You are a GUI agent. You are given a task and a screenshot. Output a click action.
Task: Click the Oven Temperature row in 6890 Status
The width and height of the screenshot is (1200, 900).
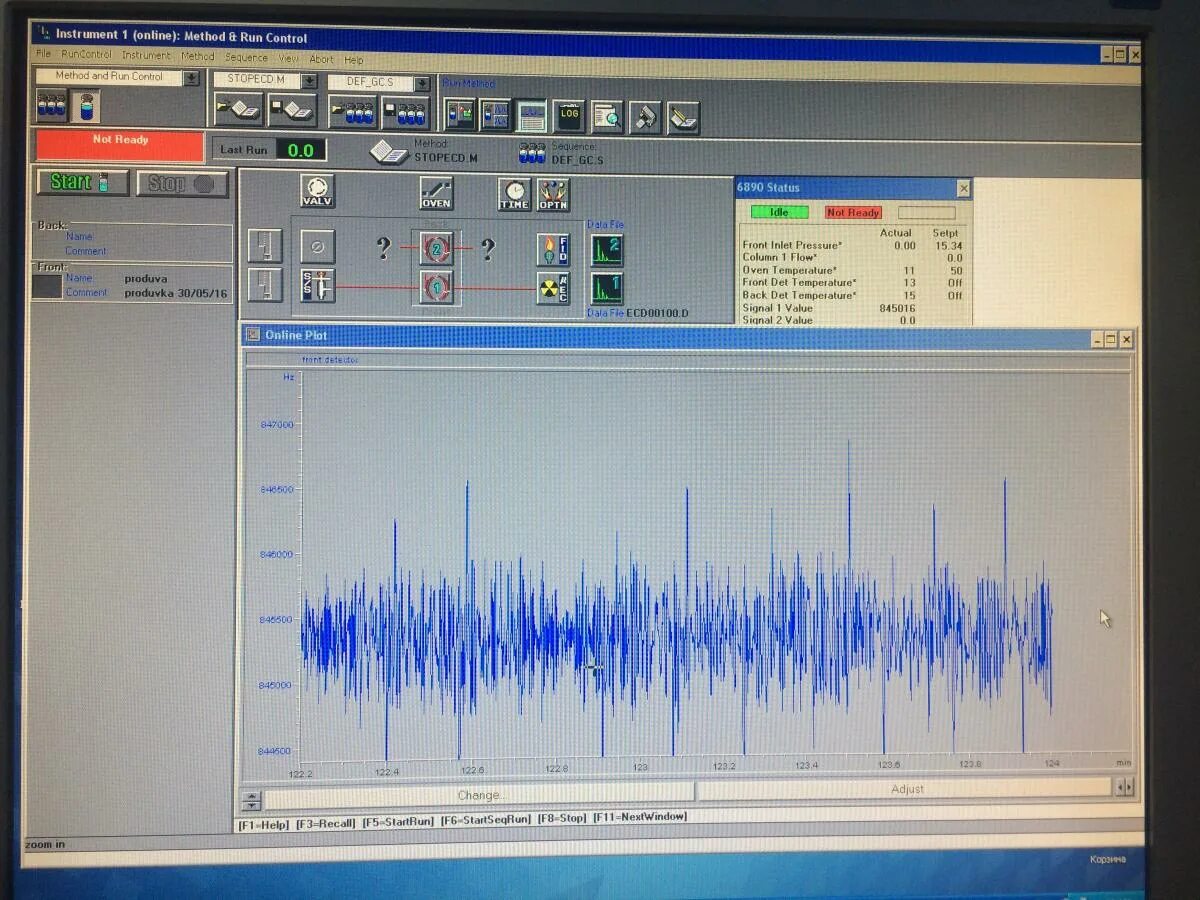point(852,270)
